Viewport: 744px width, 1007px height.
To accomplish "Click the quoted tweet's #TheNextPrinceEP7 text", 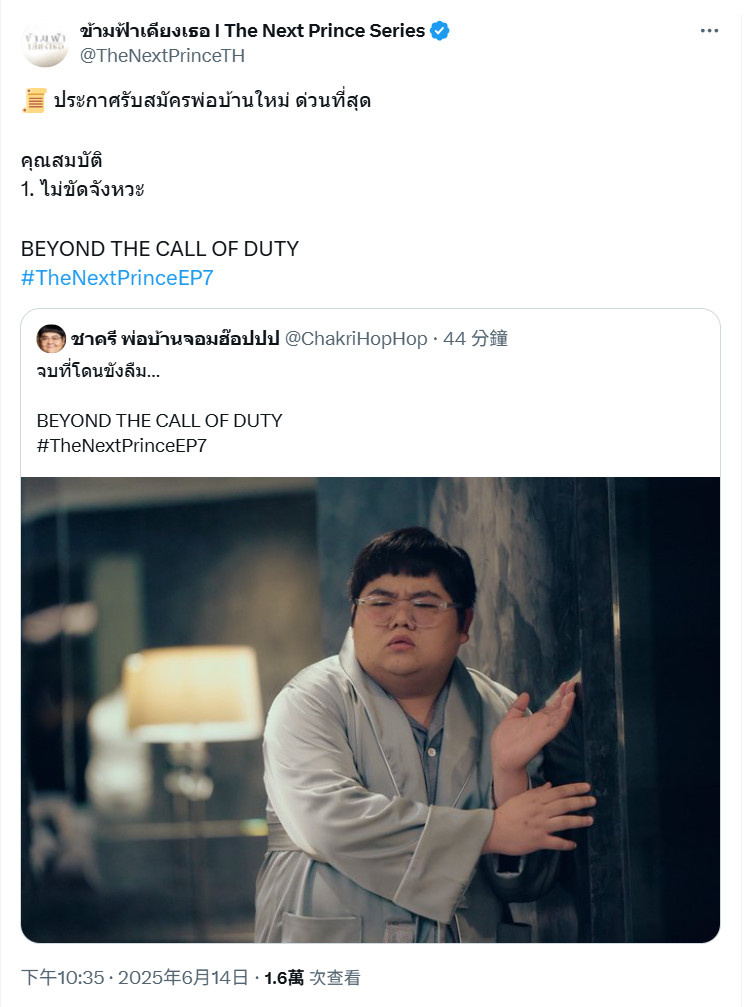I will coord(121,446).
